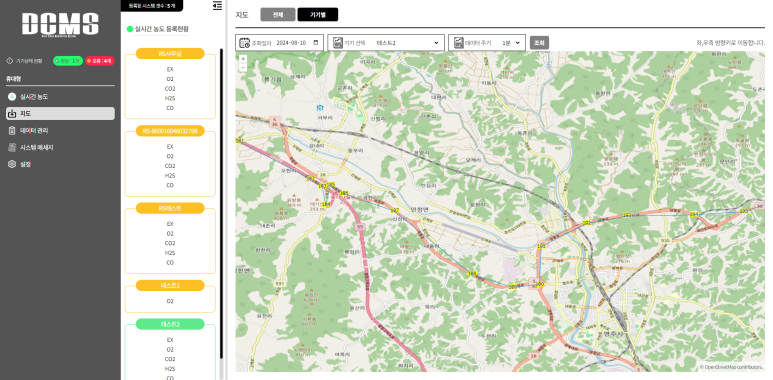Screen dimensions: 773x380
Task: Click the 데이터 관리 clipboard icon
Action: [x=12, y=131]
